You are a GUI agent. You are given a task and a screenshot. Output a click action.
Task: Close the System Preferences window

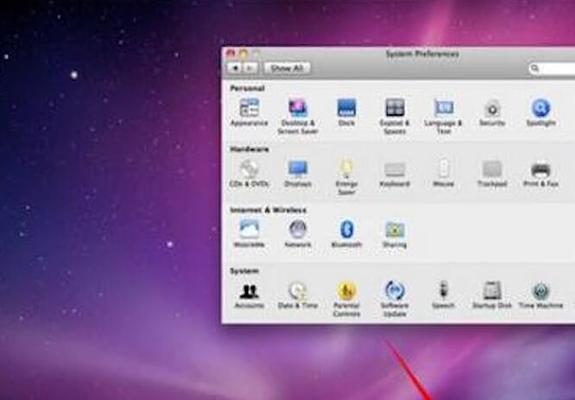pyautogui.click(x=231, y=54)
